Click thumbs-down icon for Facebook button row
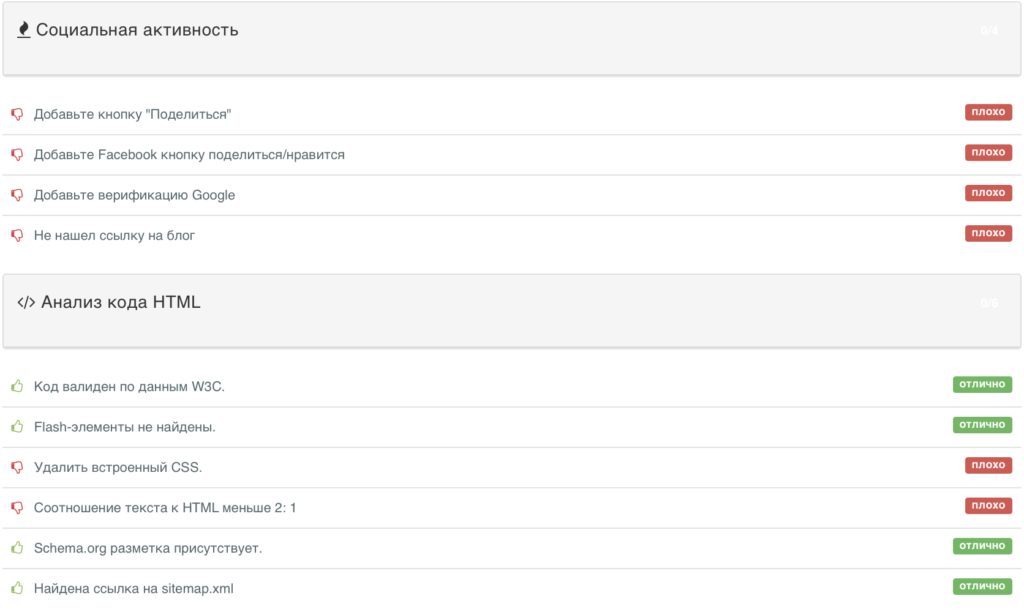This screenshot has height=612, width=1024. pyautogui.click(x=18, y=155)
